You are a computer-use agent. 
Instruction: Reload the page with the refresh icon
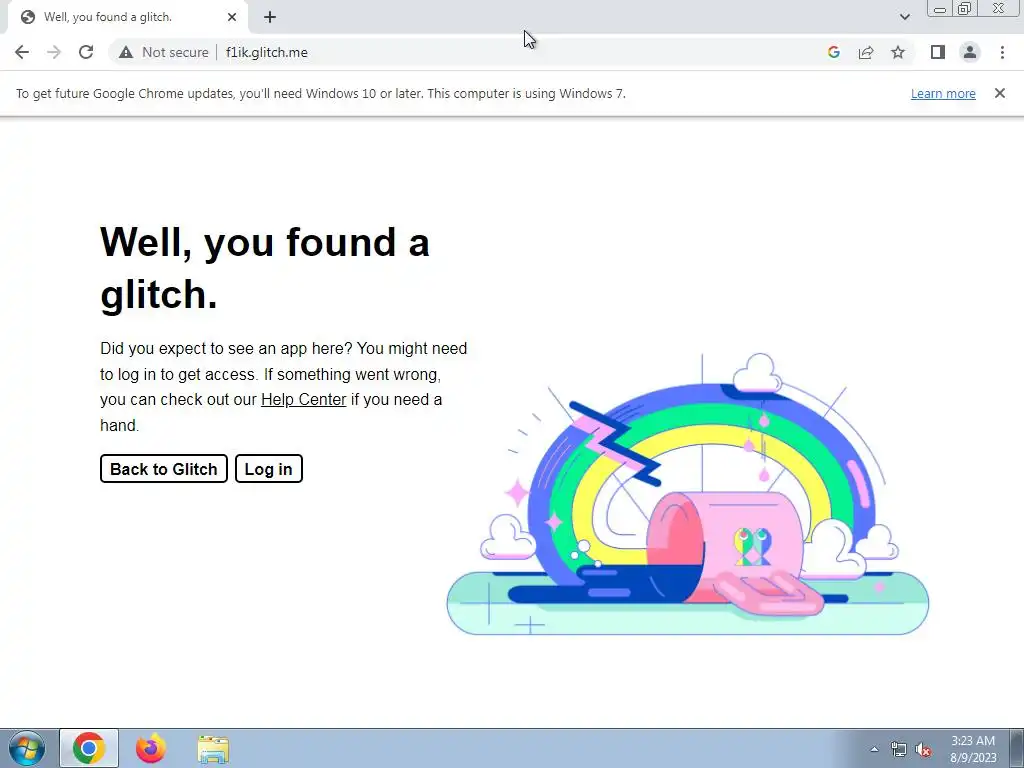coord(86,52)
